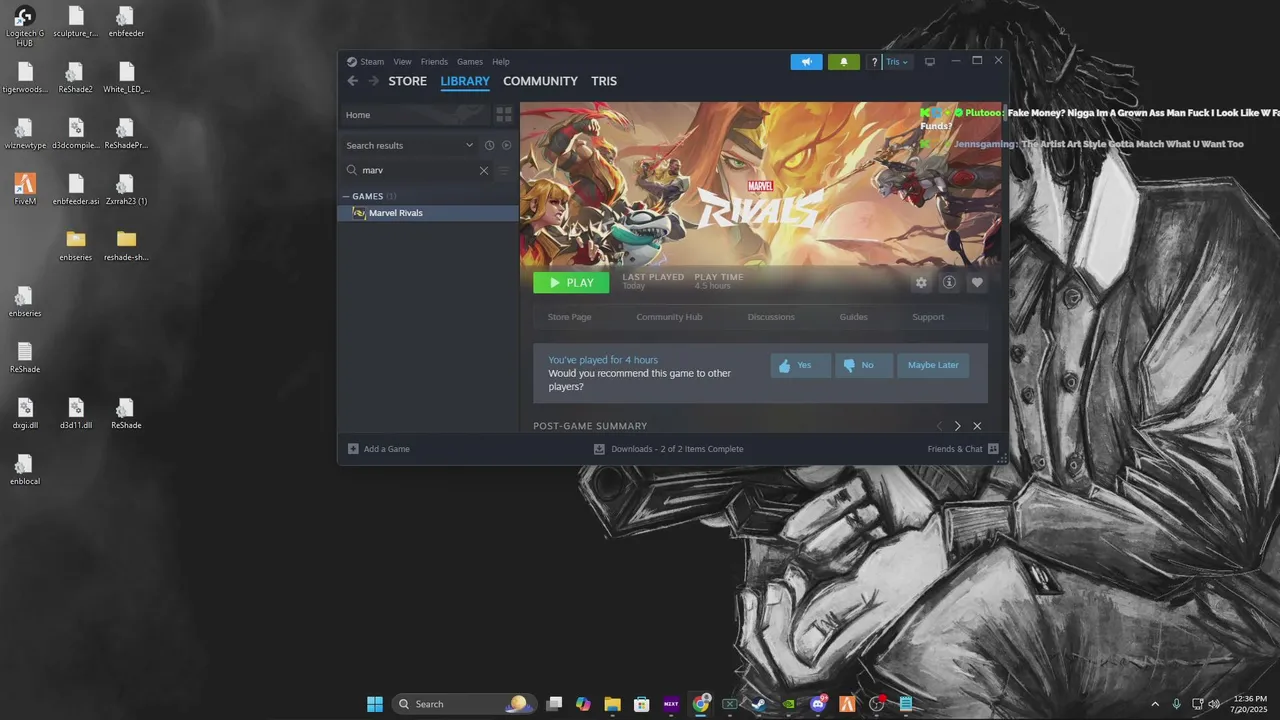The height and width of the screenshot is (720, 1280).
Task: Go to previous post-game summary arrow
Action: [x=939, y=426]
